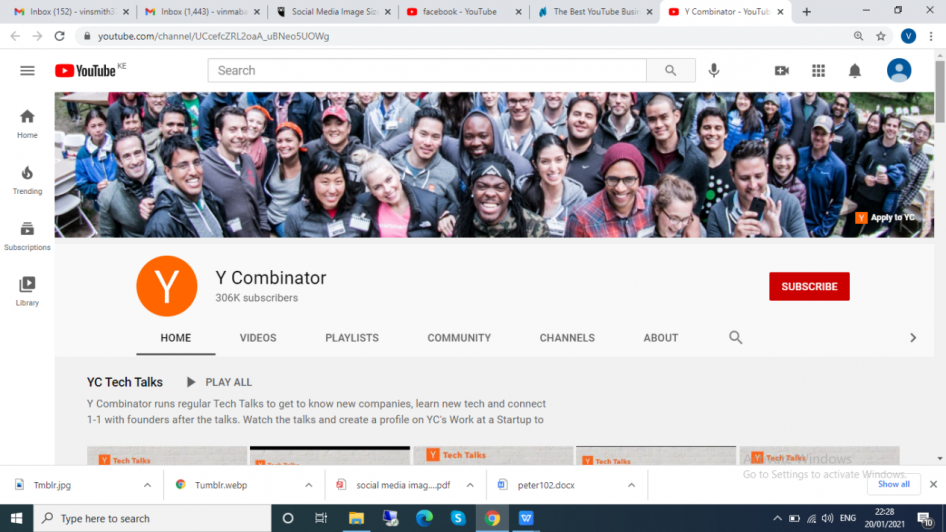Click the ENG language indicator
This screenshot has width=946, height=532.
[848, 518]
